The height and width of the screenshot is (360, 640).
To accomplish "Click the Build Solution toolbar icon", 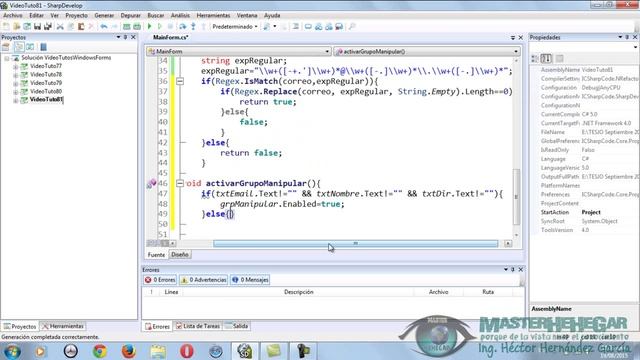I will coord(127,27).
